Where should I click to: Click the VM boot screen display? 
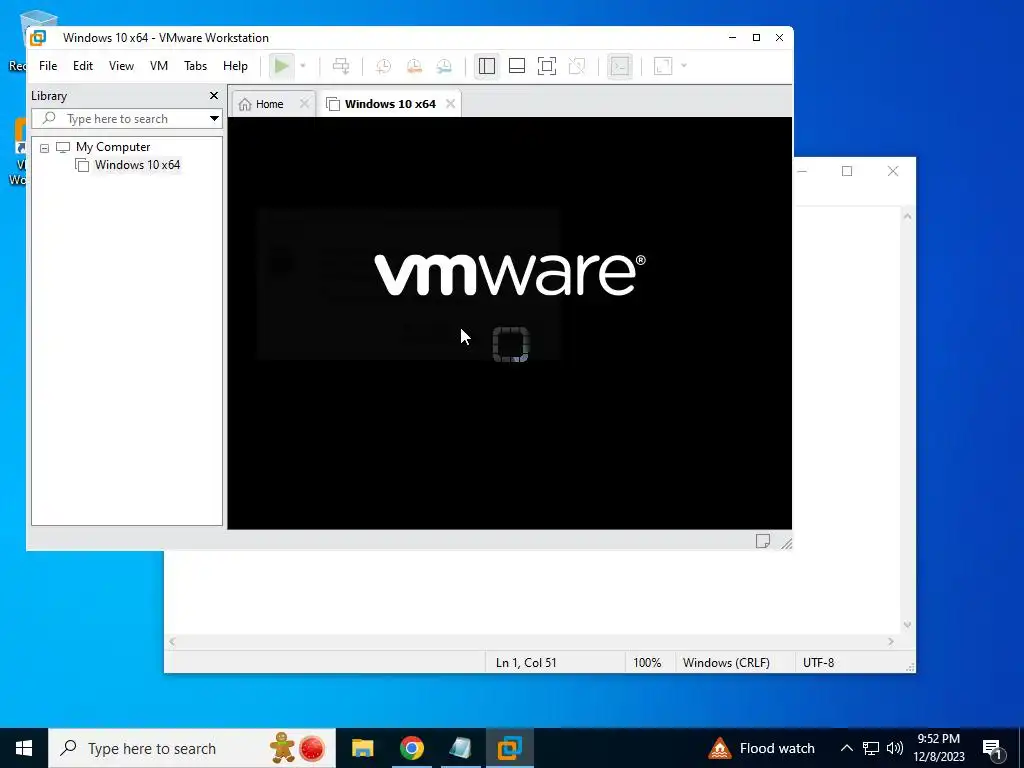(x=509, y=323)
